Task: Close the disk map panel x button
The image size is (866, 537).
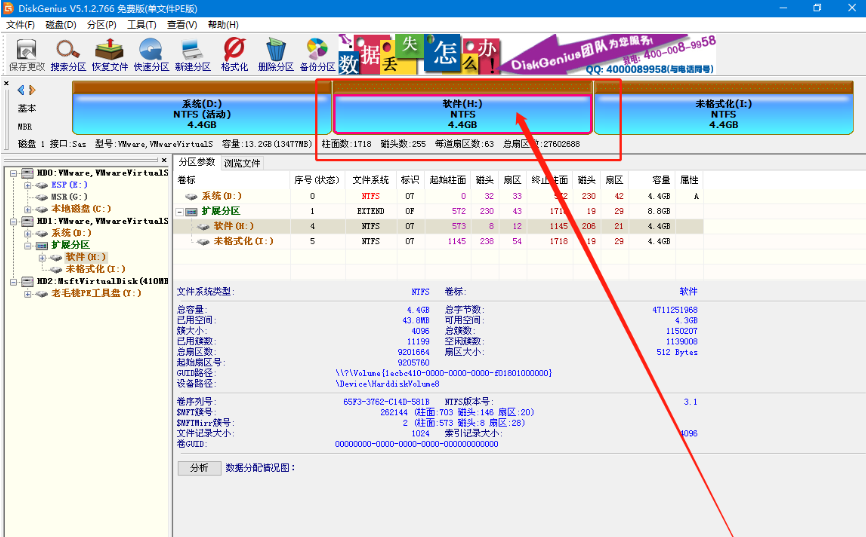Action: [6, 83]
